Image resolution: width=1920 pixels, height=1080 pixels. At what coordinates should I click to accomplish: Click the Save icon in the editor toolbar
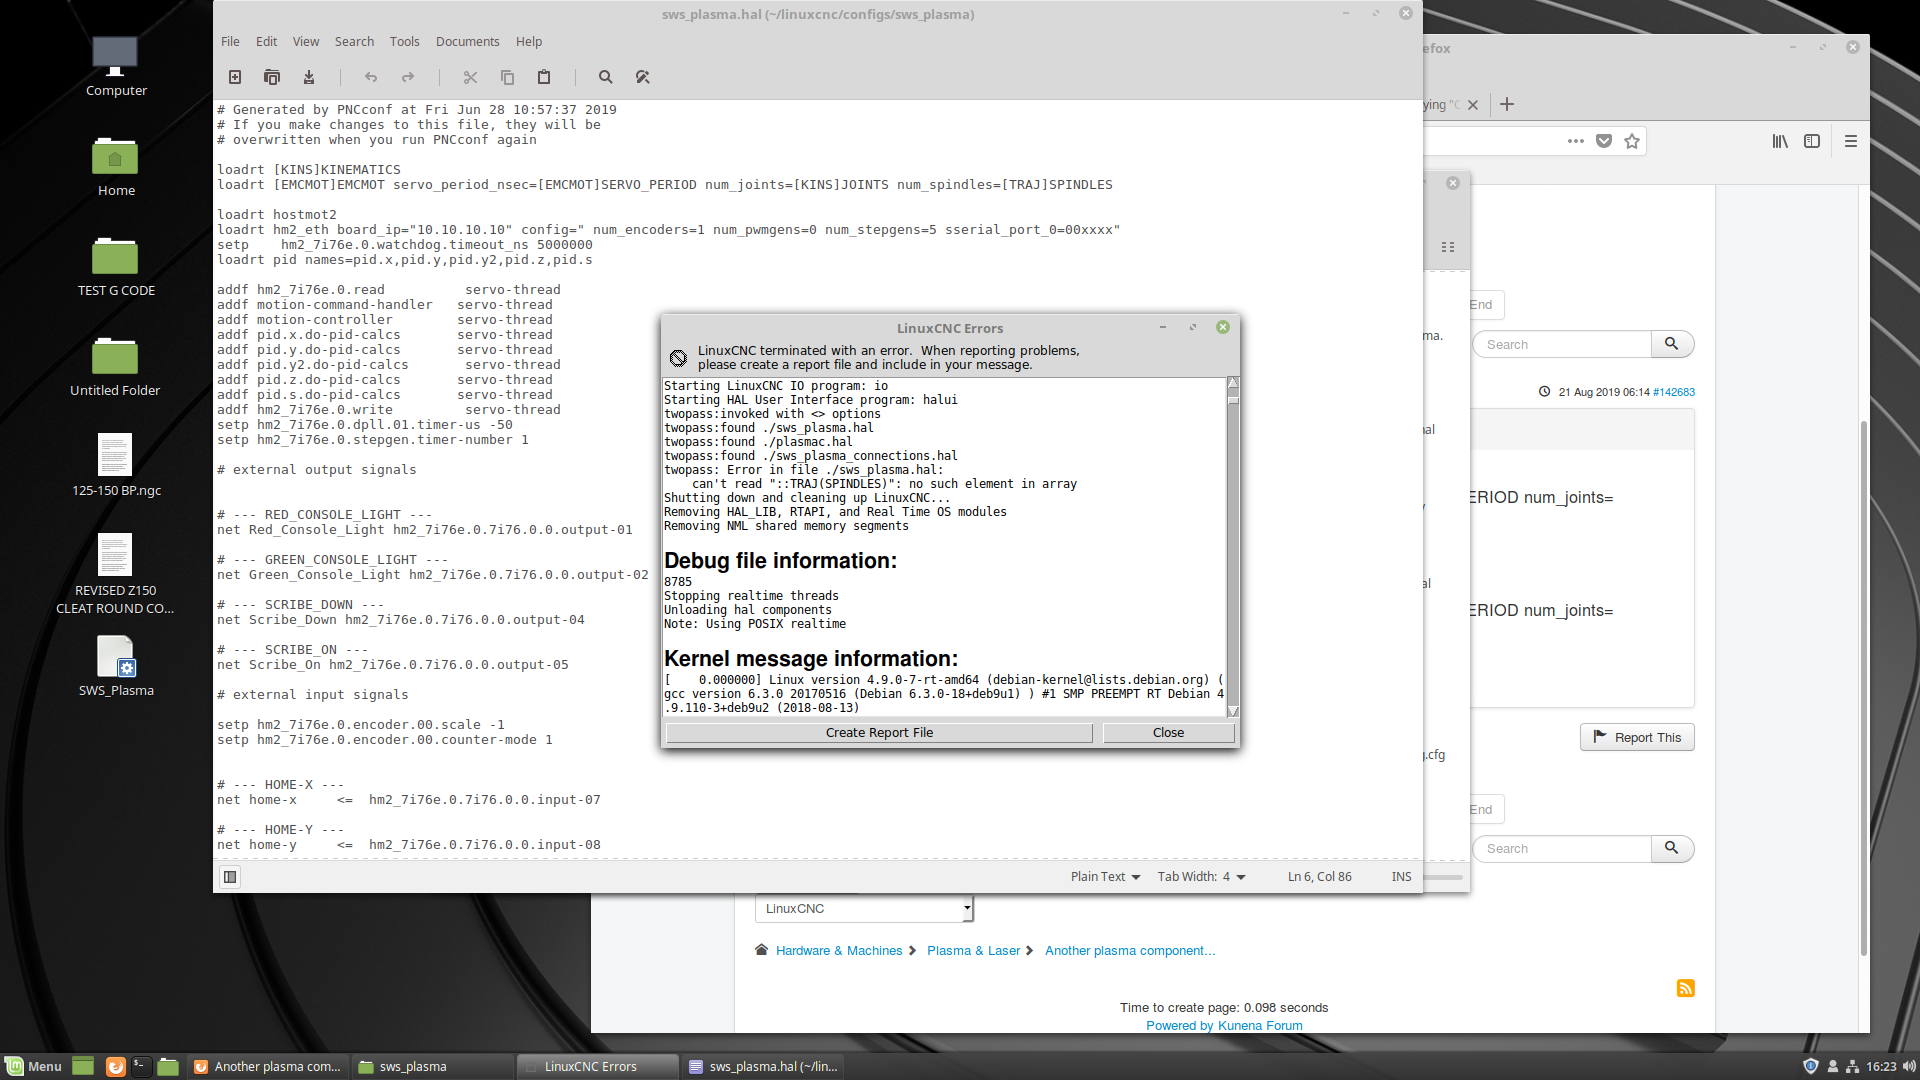[x=309, y=77]
